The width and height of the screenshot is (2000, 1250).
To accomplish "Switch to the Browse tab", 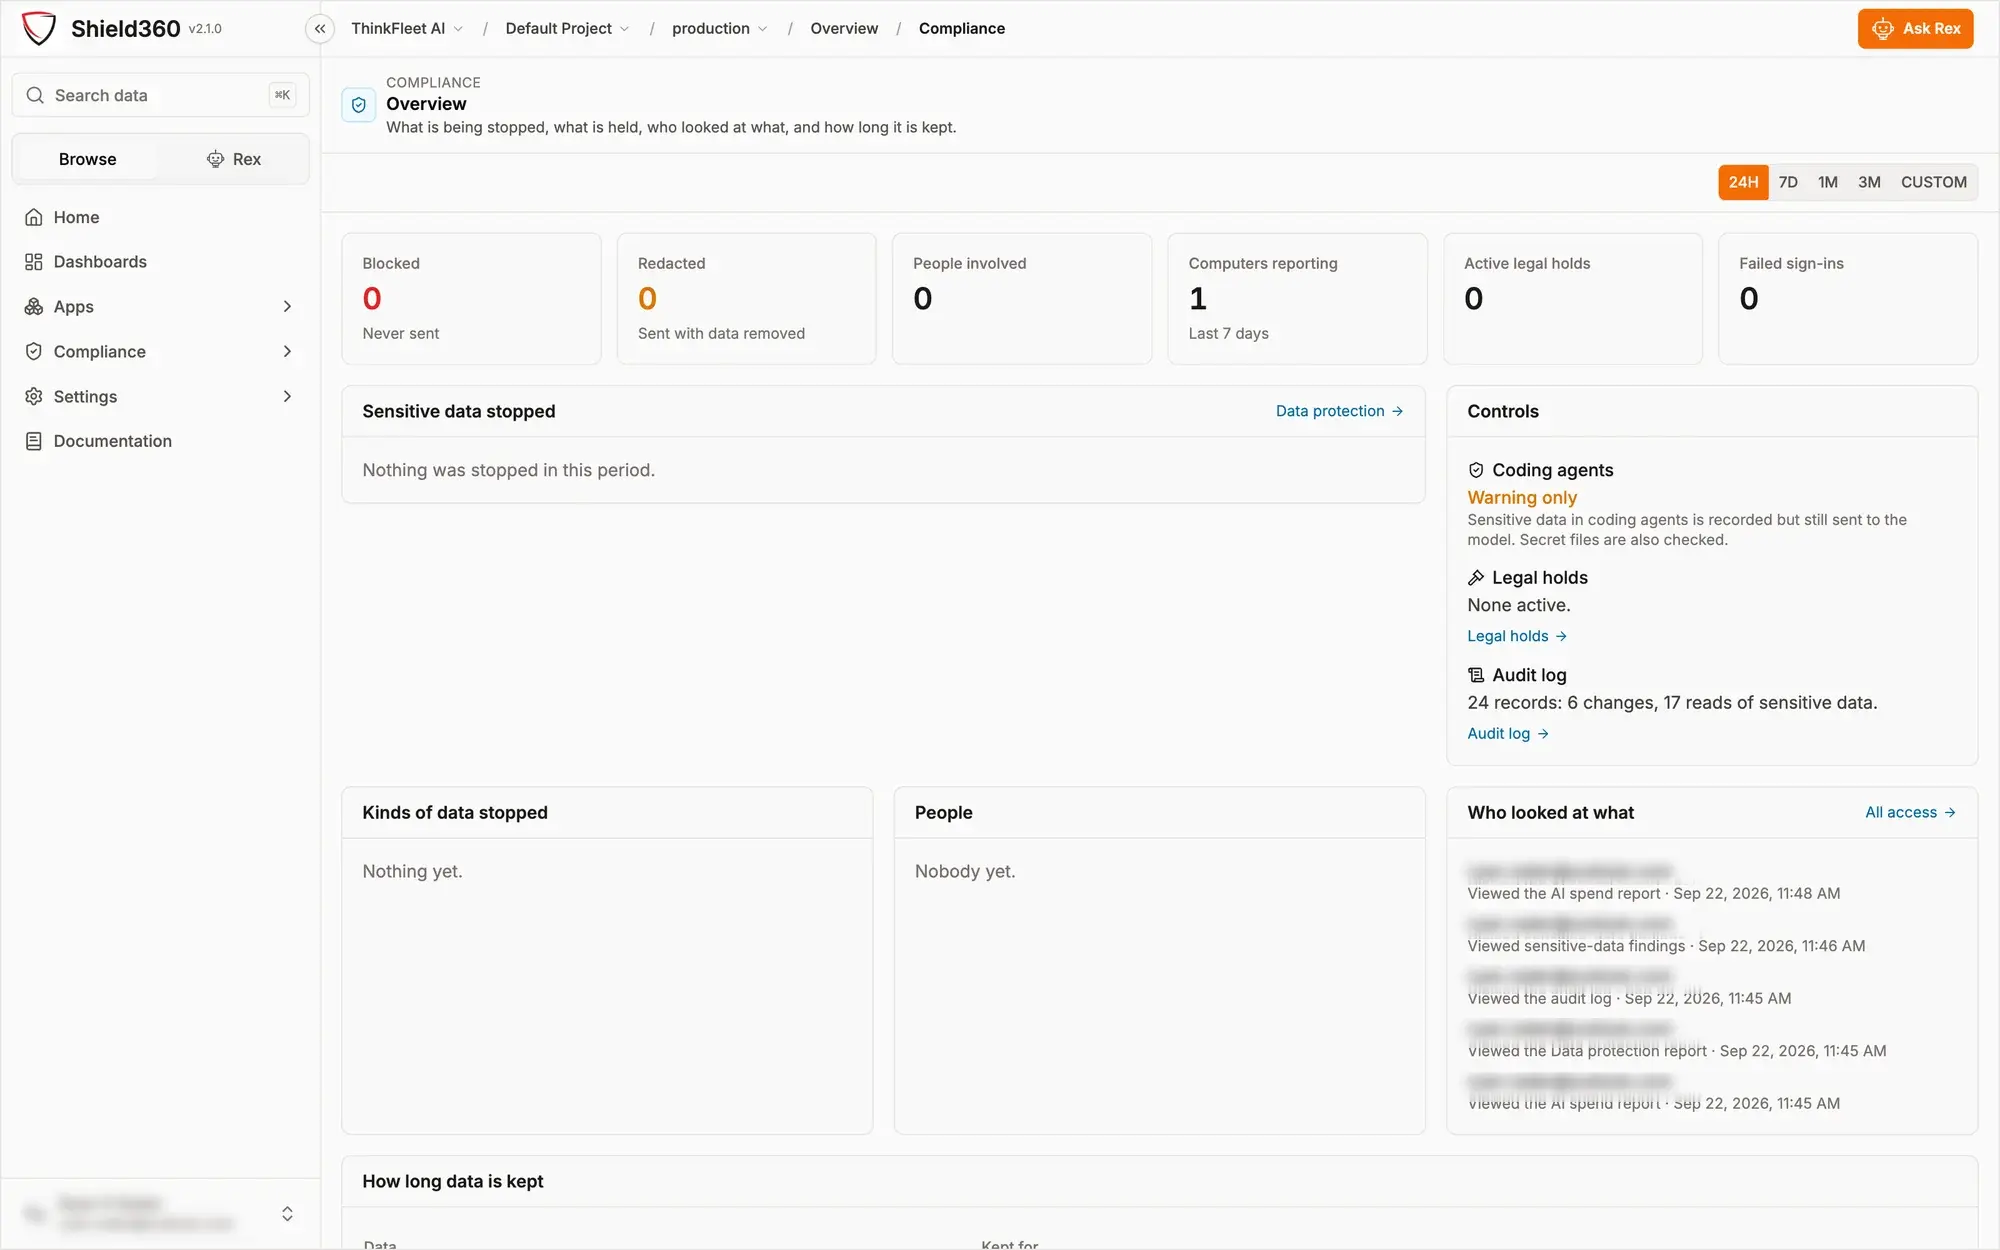I will [87, 159].
